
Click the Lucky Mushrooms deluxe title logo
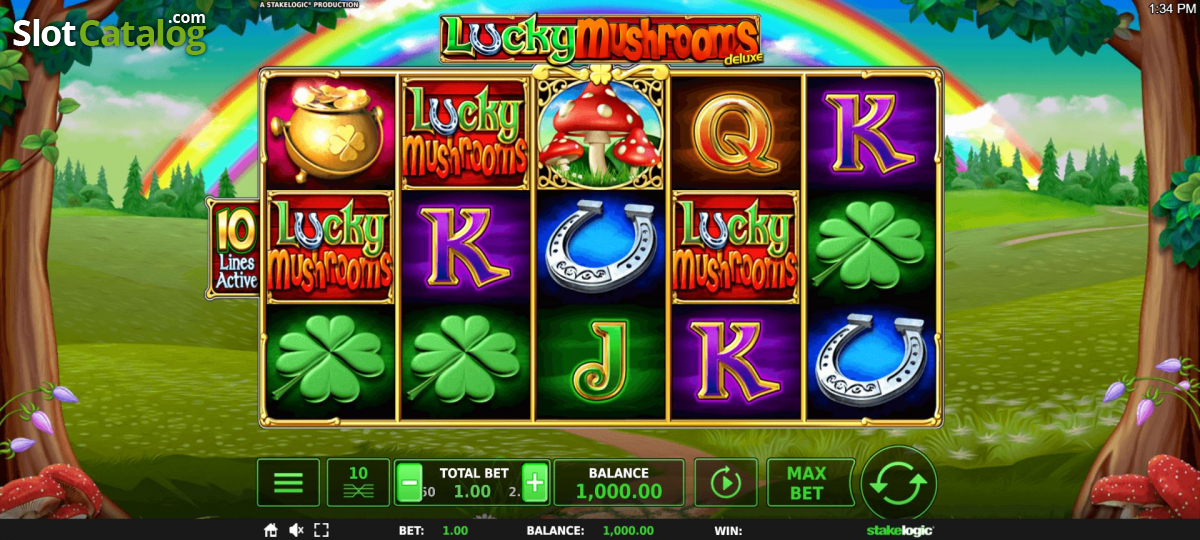point(600,39)
